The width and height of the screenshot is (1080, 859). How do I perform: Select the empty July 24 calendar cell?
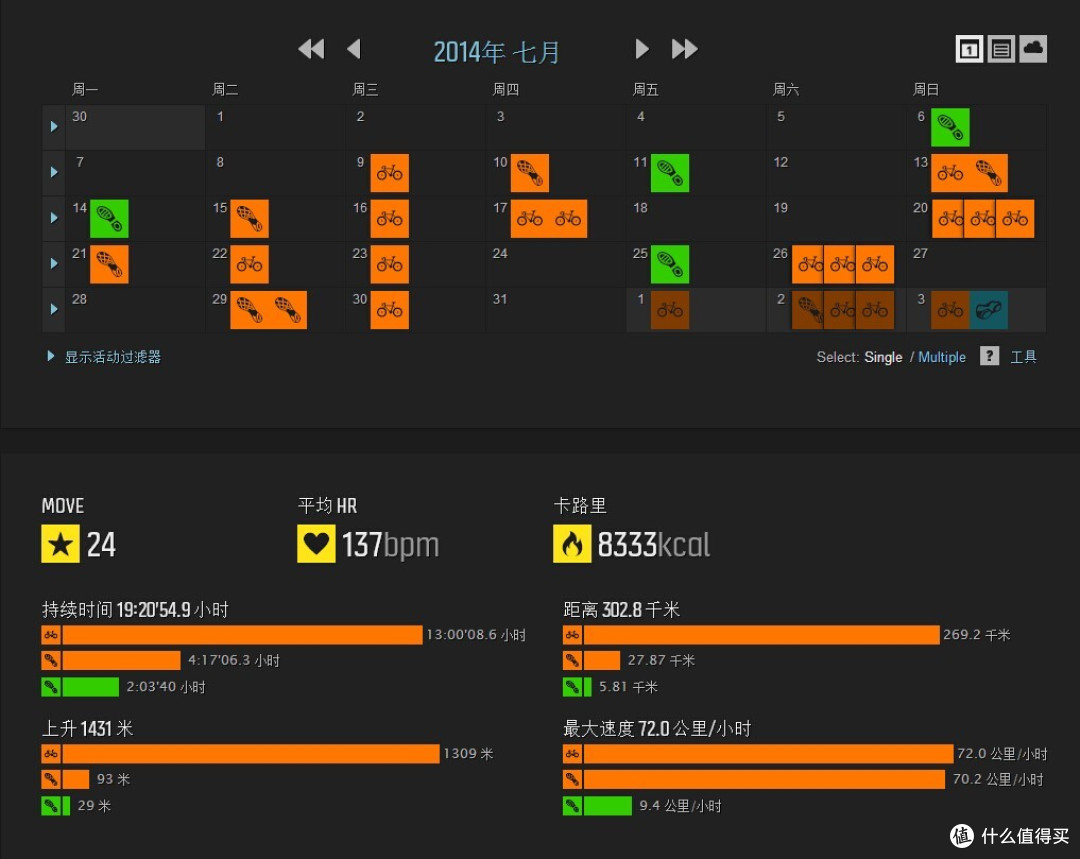pyautogui.click(x=556, y=265)
